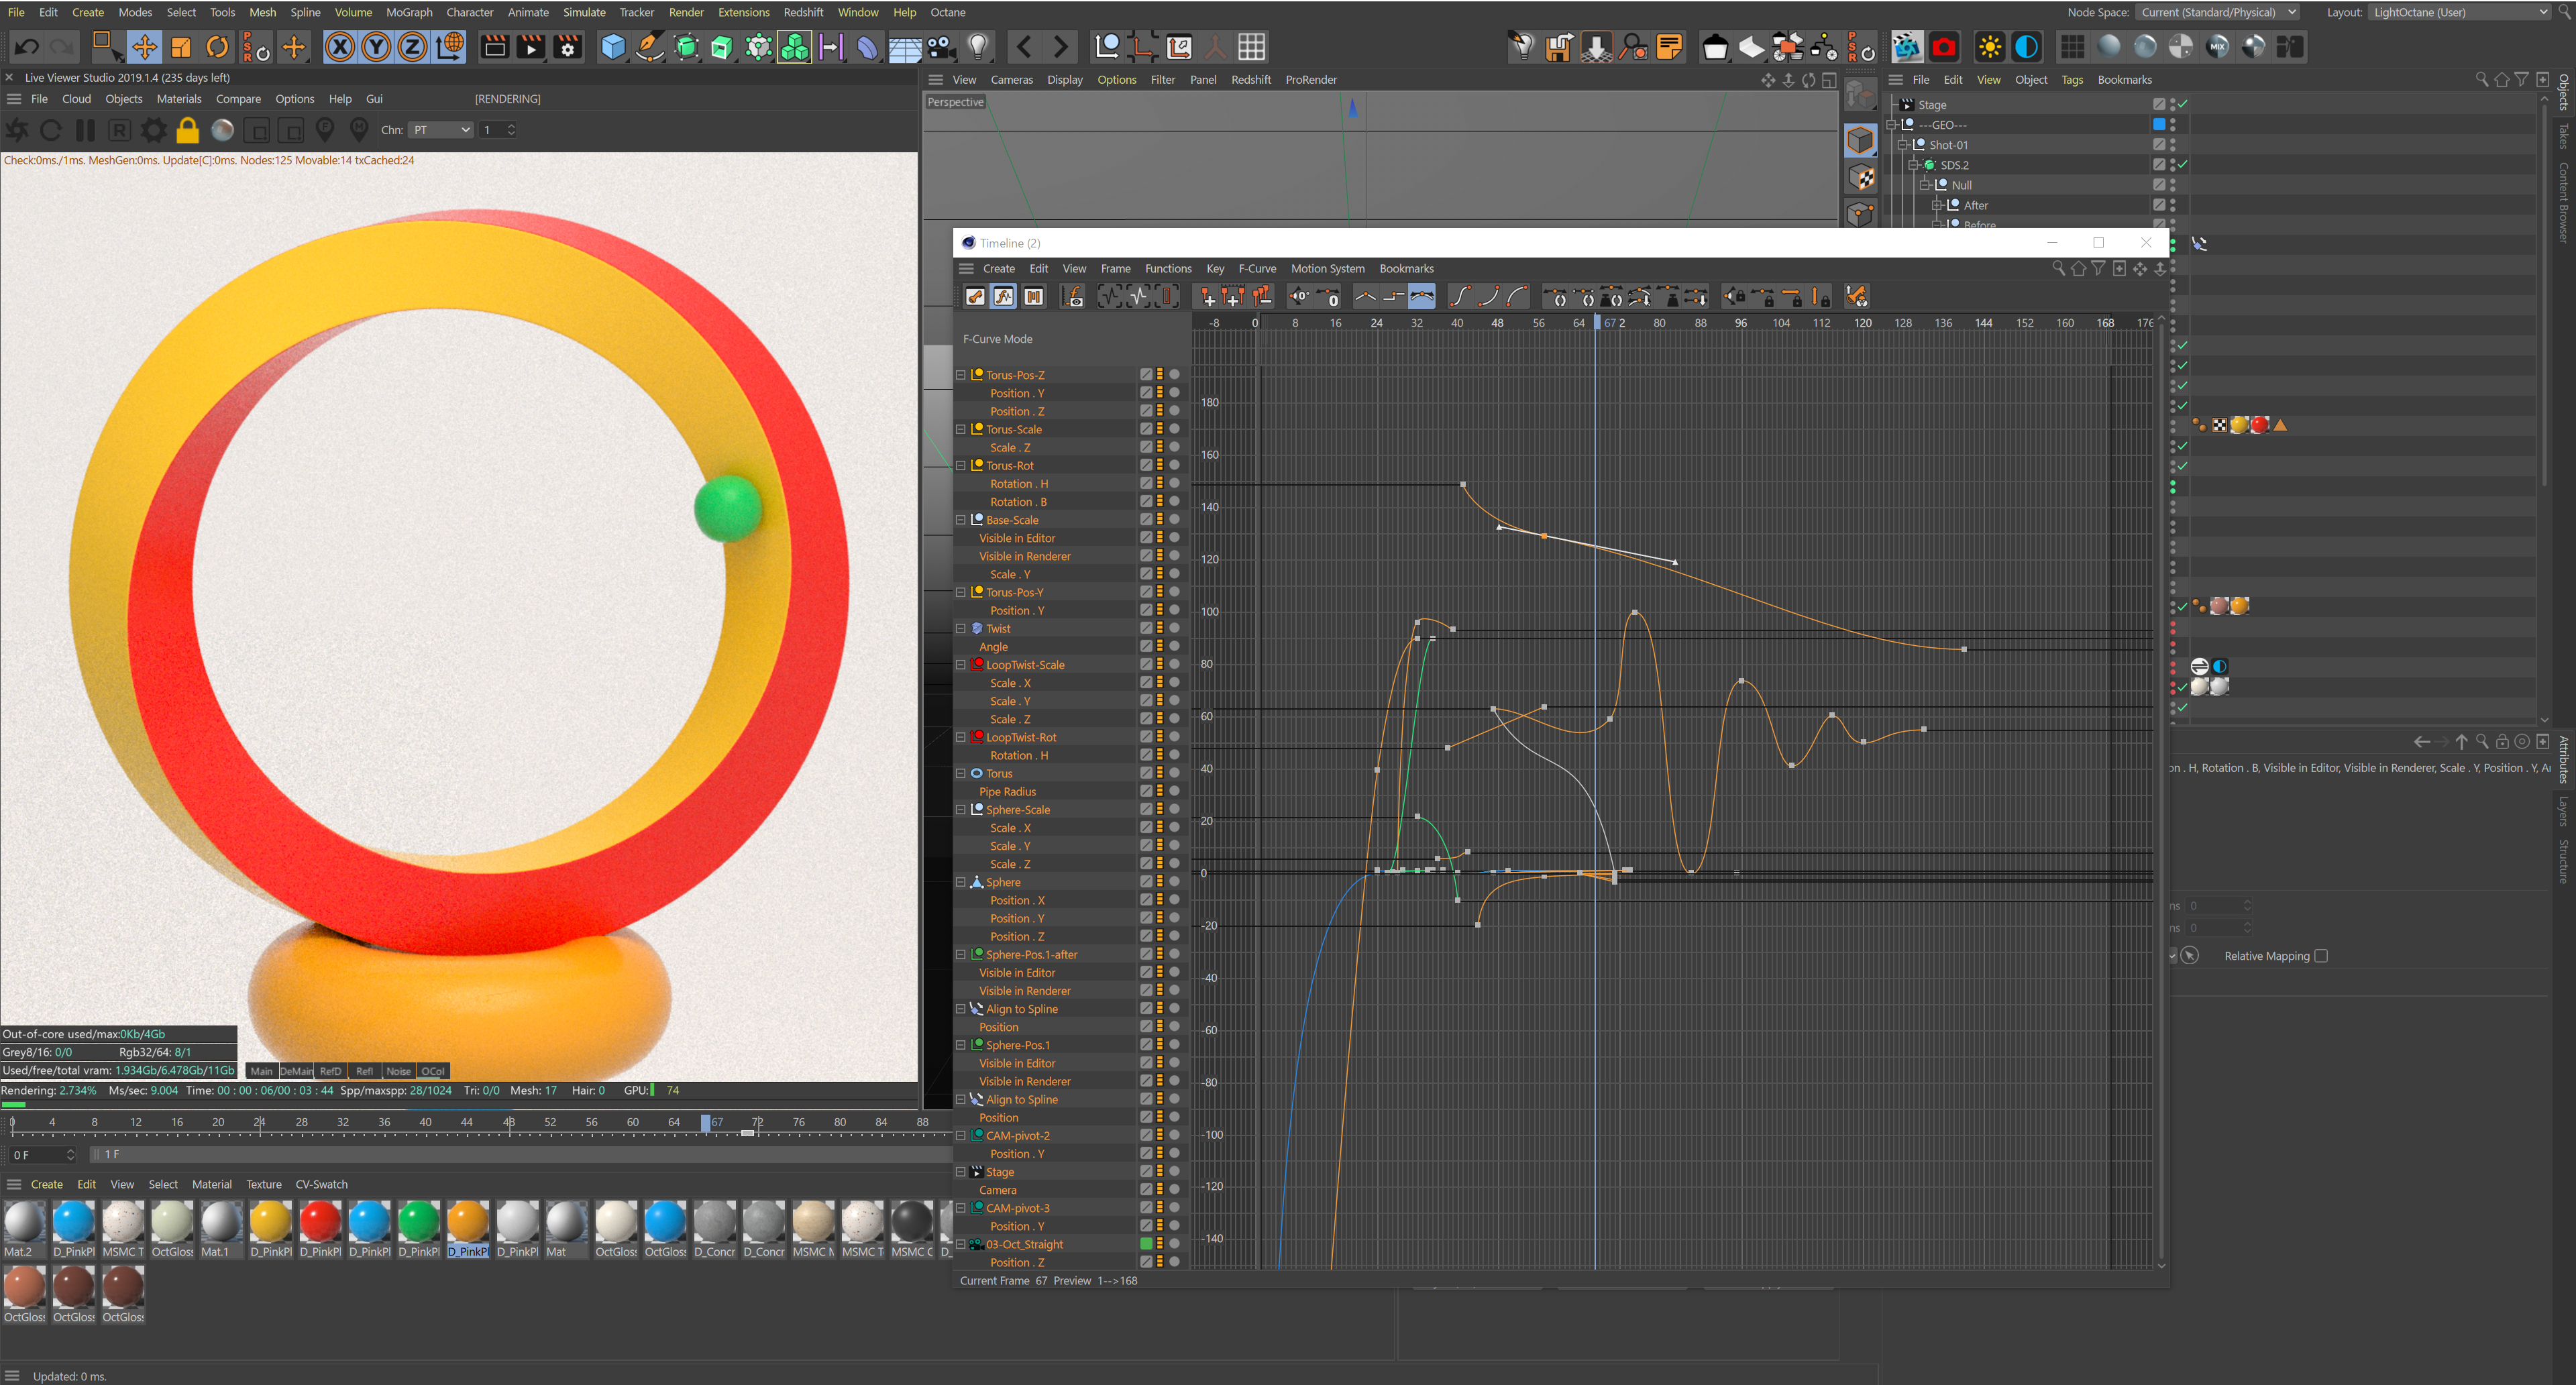Click the Cube primitive icon
This screenshot has width=2576, height=1385.
pos(612,47)
